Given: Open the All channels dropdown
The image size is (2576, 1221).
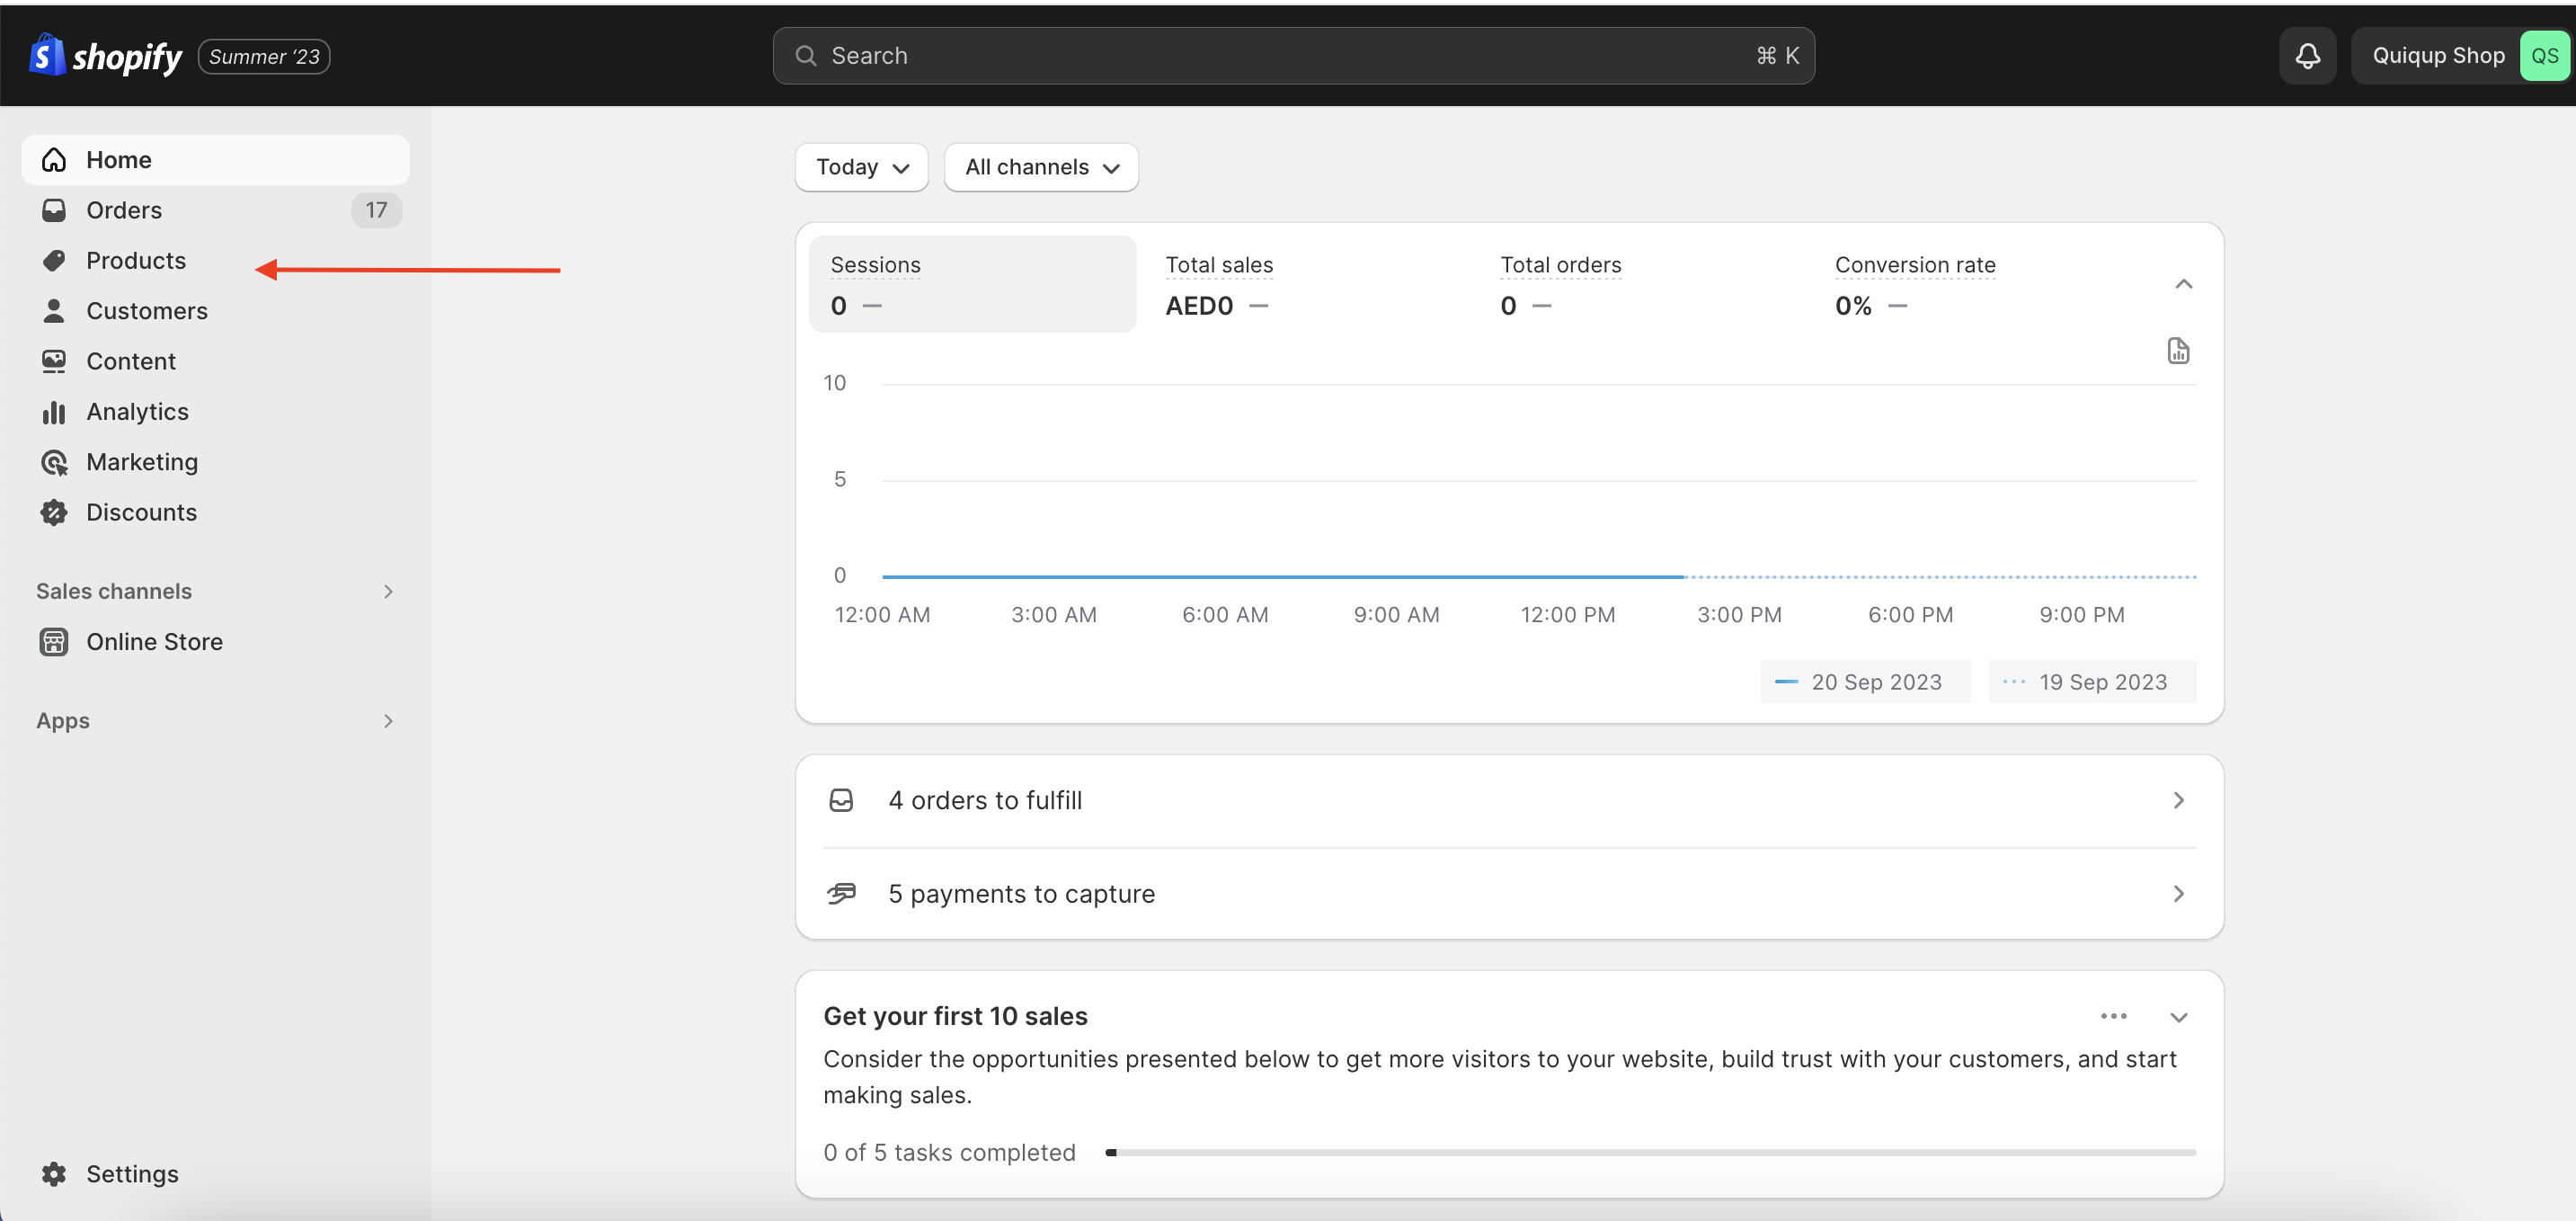Looking at the screenshot, I should click(x=1040, y=167).
